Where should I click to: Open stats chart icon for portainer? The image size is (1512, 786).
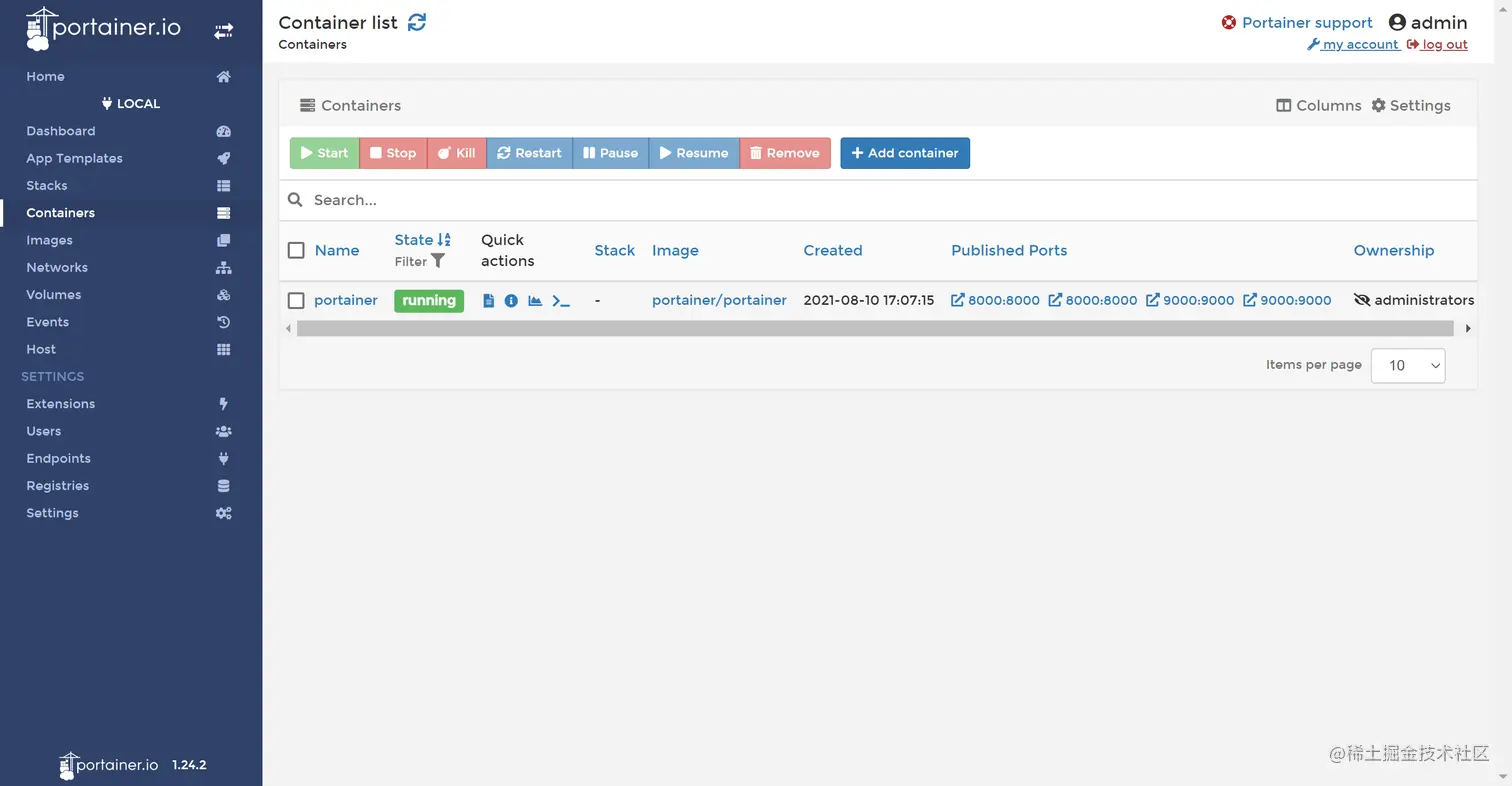click(x=535, y=300)
